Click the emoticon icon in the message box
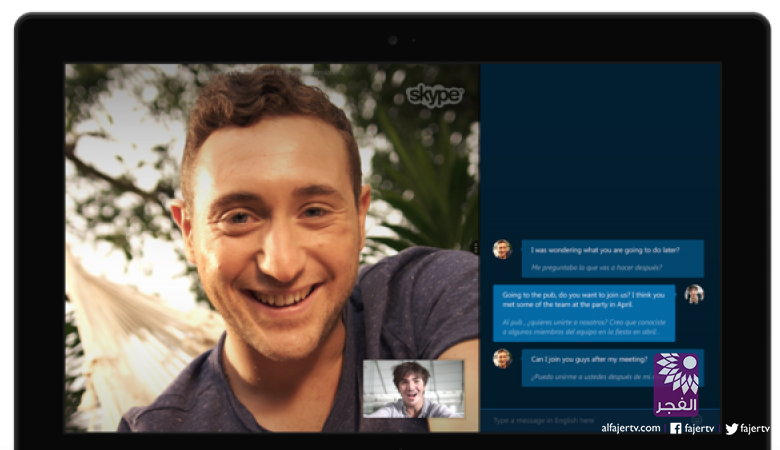This screenshot has width=780, height=450. pos(697,420)
